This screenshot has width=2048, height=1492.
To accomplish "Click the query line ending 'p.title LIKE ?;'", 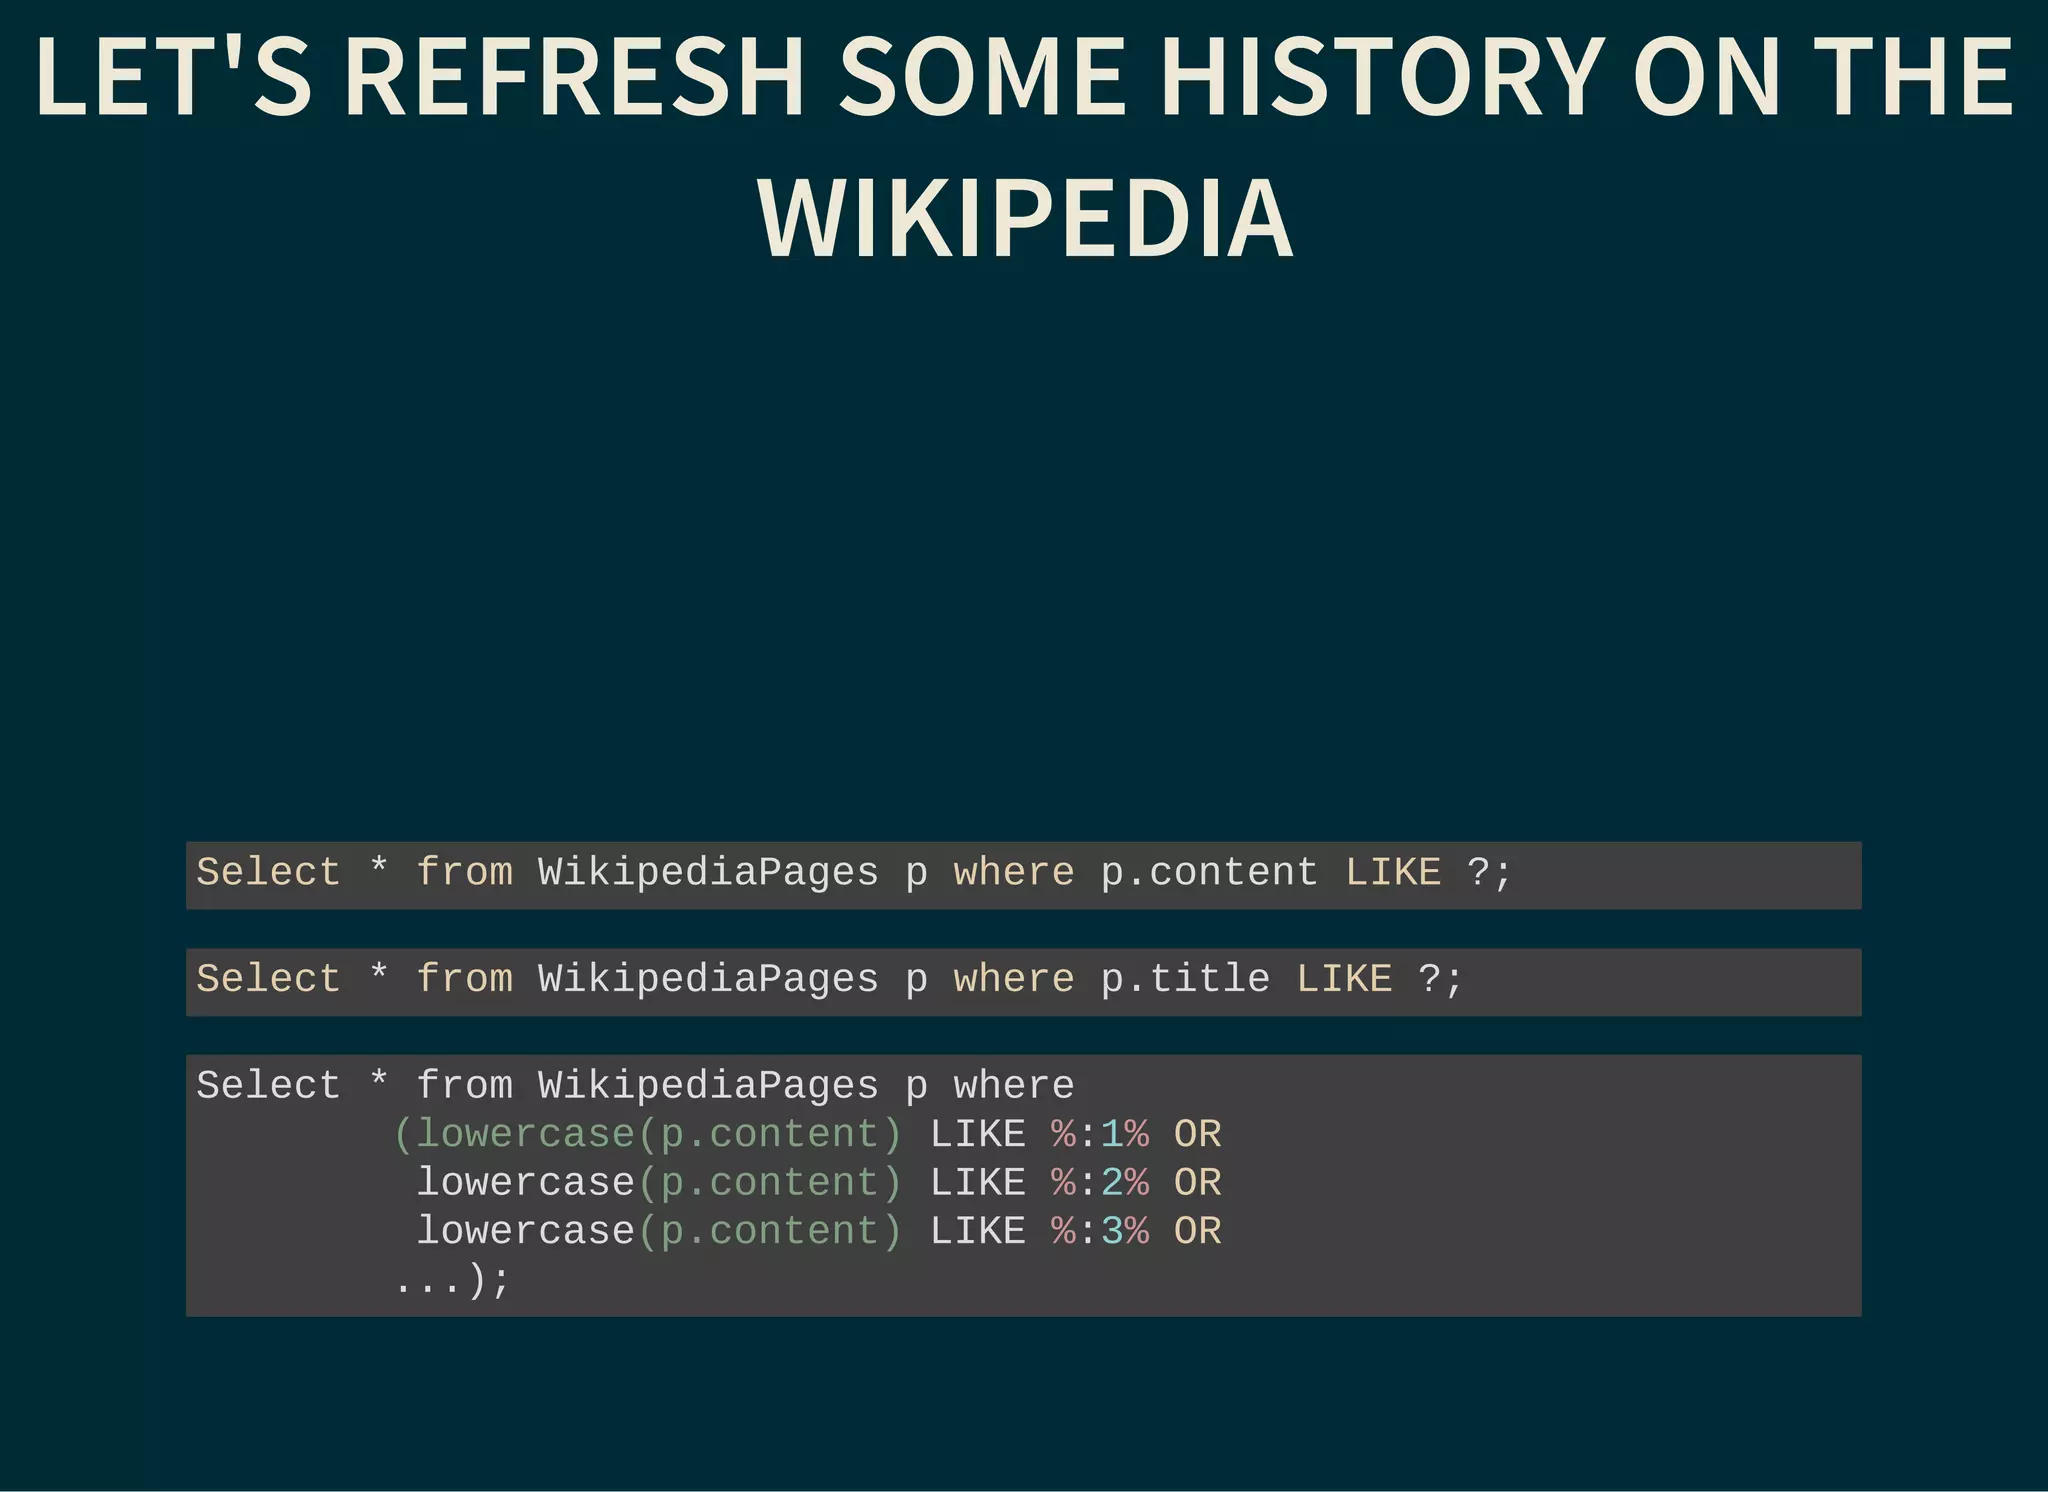I will 830,979.
